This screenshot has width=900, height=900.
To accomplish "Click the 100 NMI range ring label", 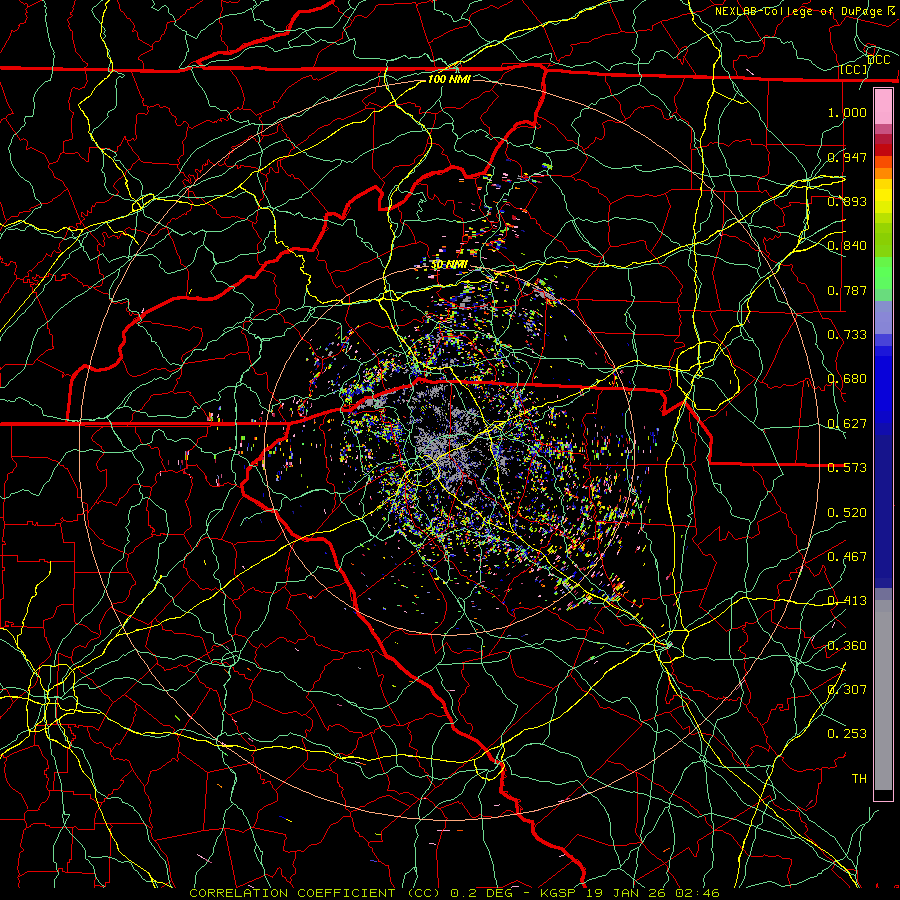I will click(449, 79).
